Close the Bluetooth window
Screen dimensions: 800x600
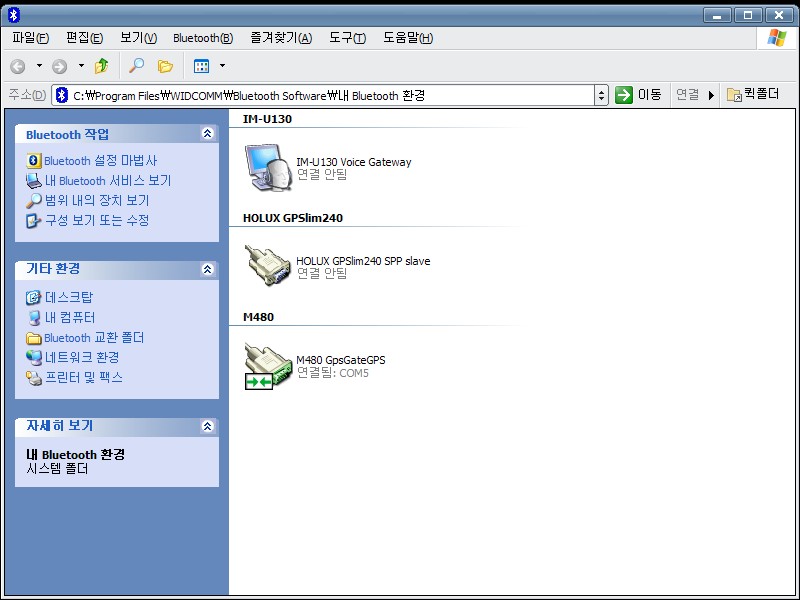pos(779,15)
